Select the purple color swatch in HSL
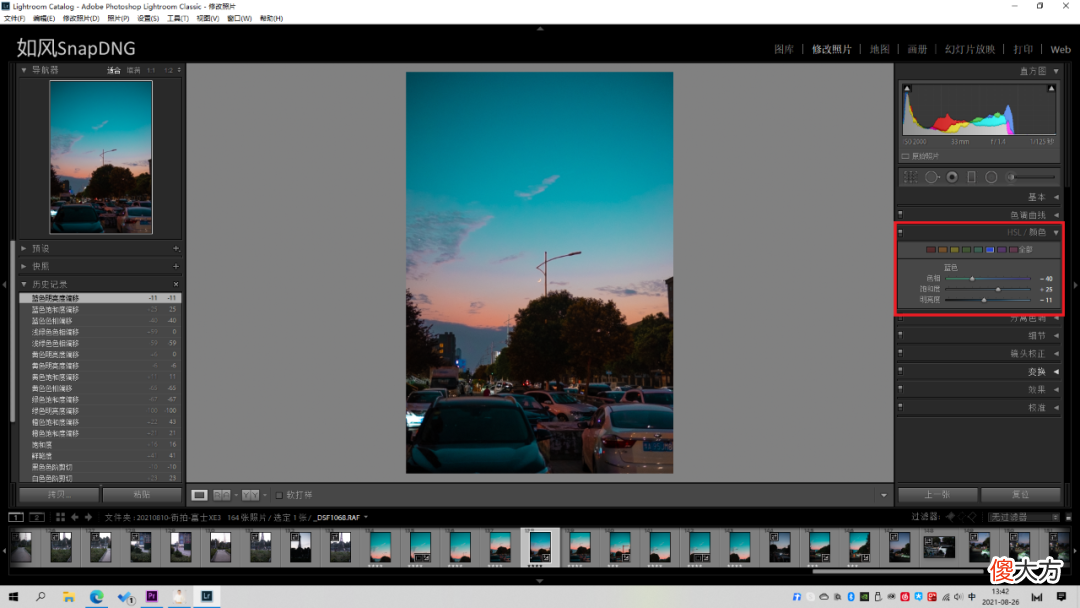This screenshot has width=1080, height=608. pos(1001,250)
